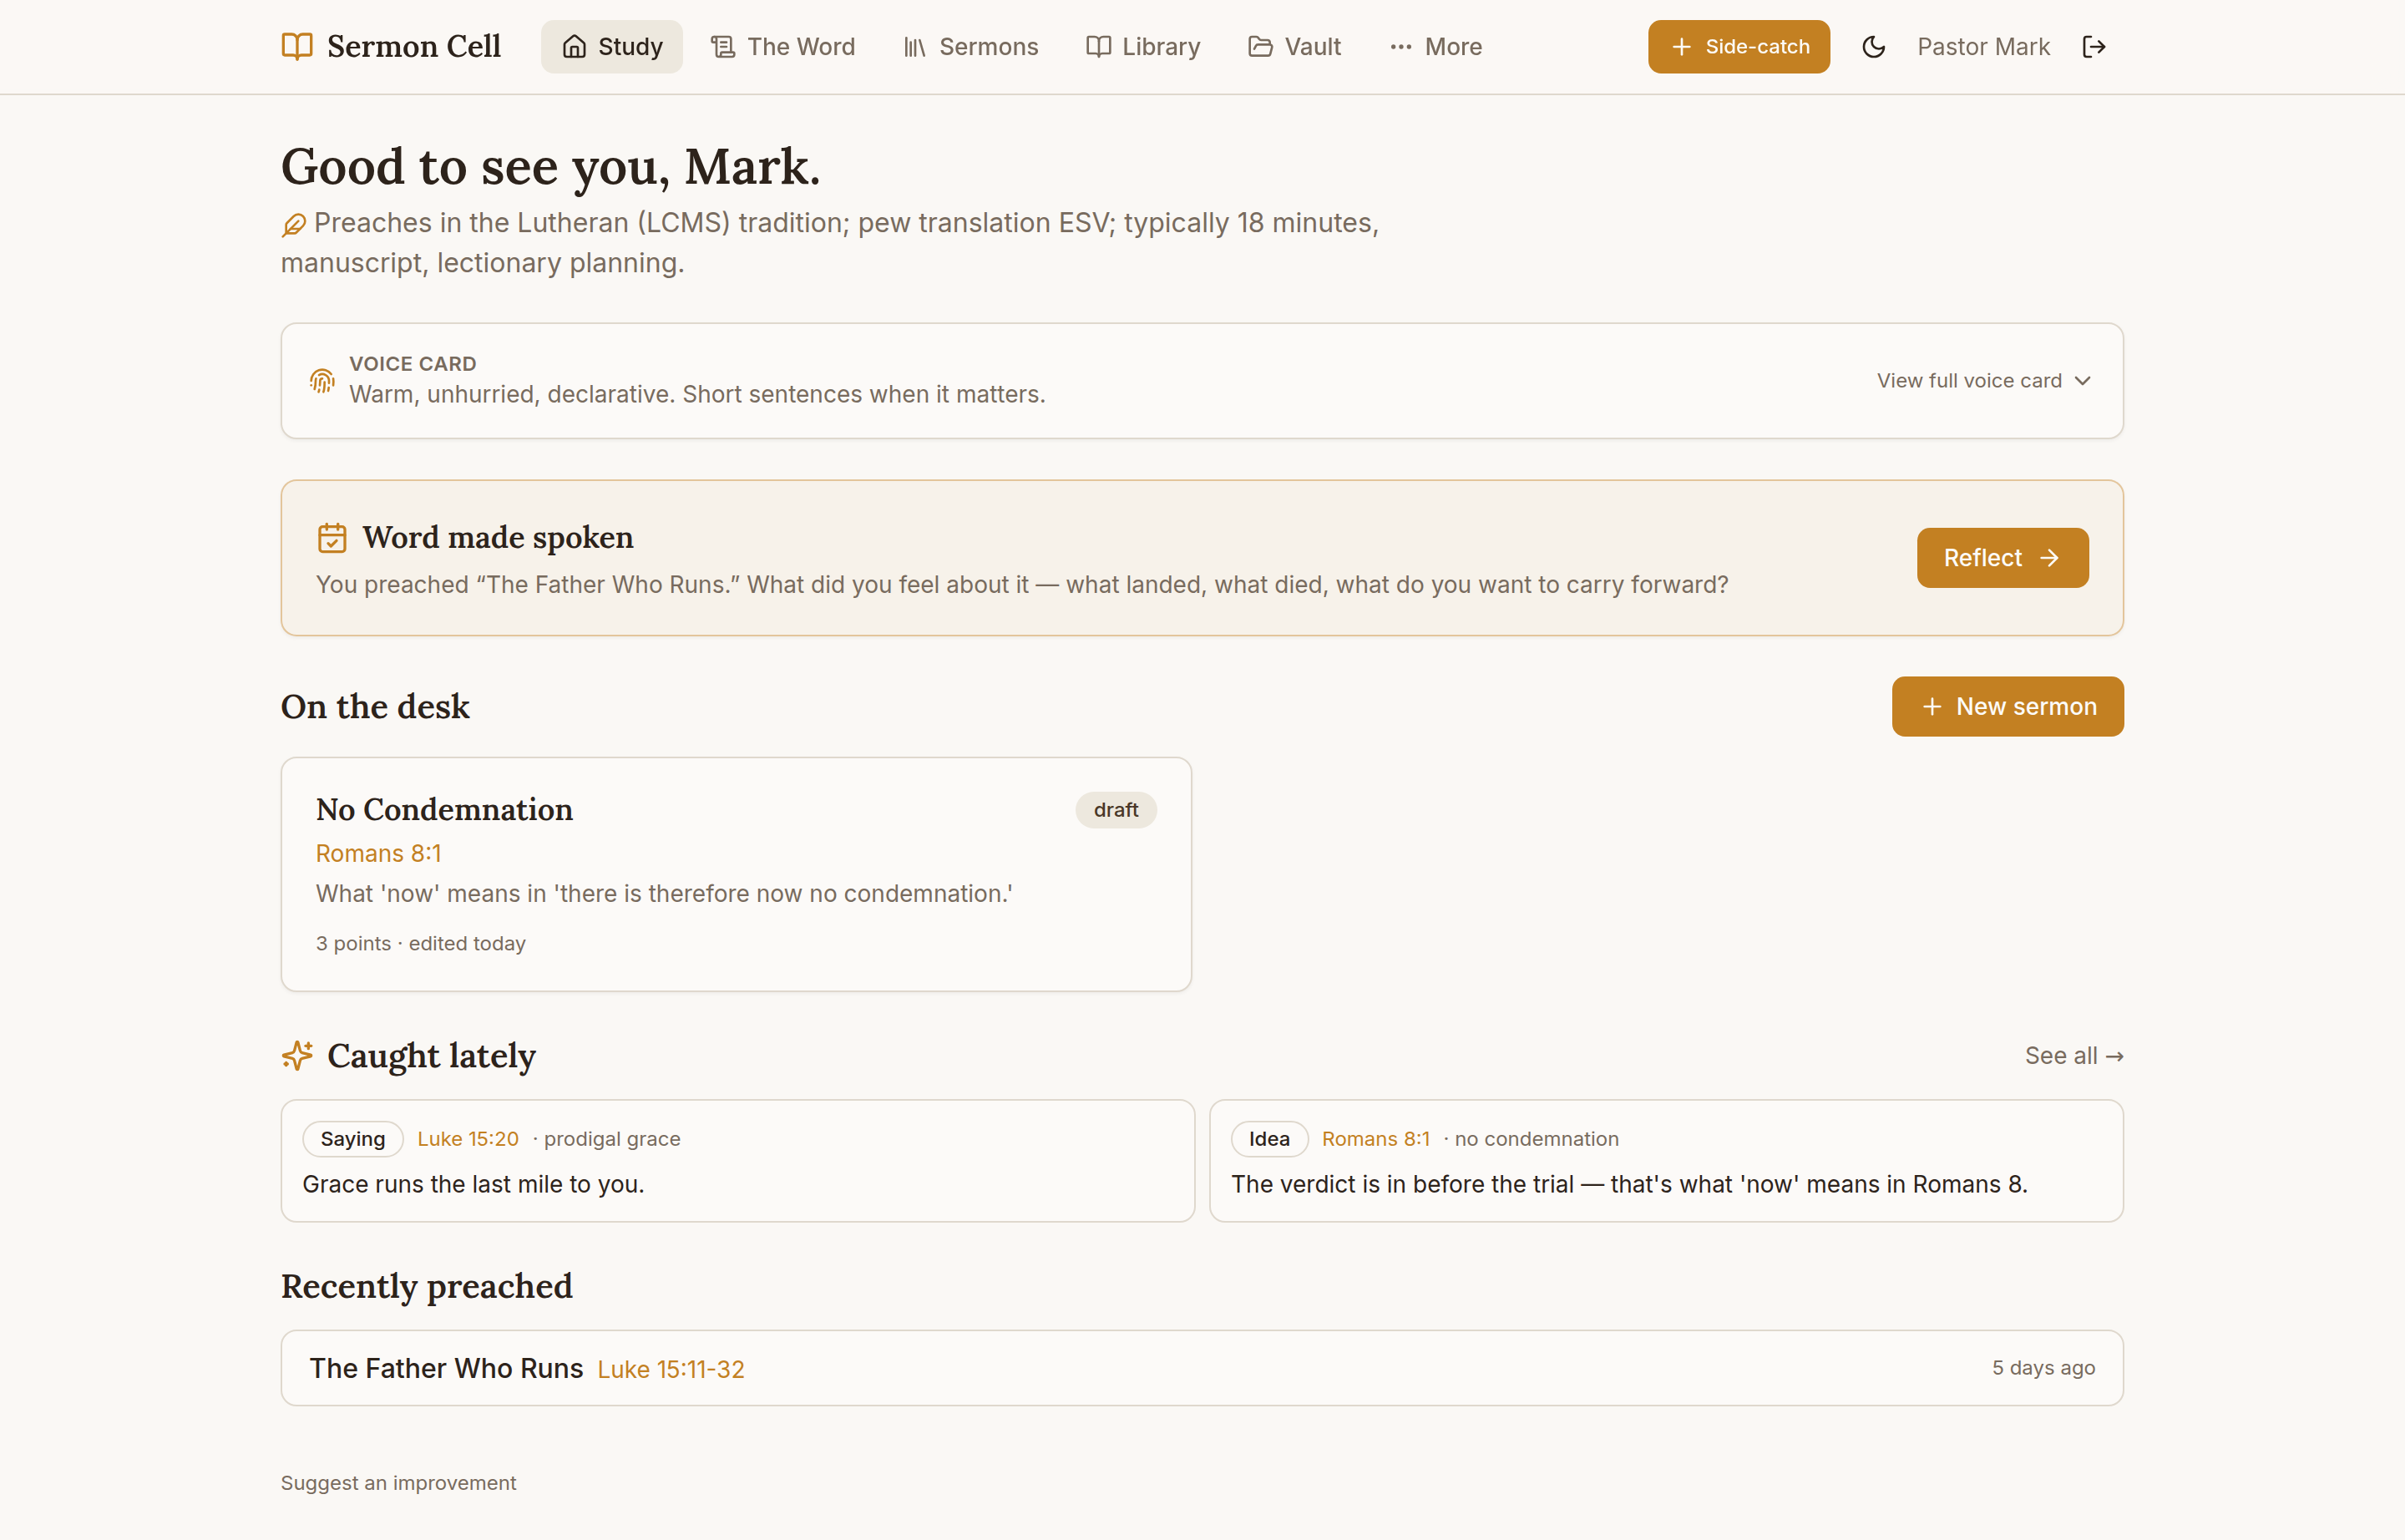
Task: Expand the More menu
Action: [1435, 47]
